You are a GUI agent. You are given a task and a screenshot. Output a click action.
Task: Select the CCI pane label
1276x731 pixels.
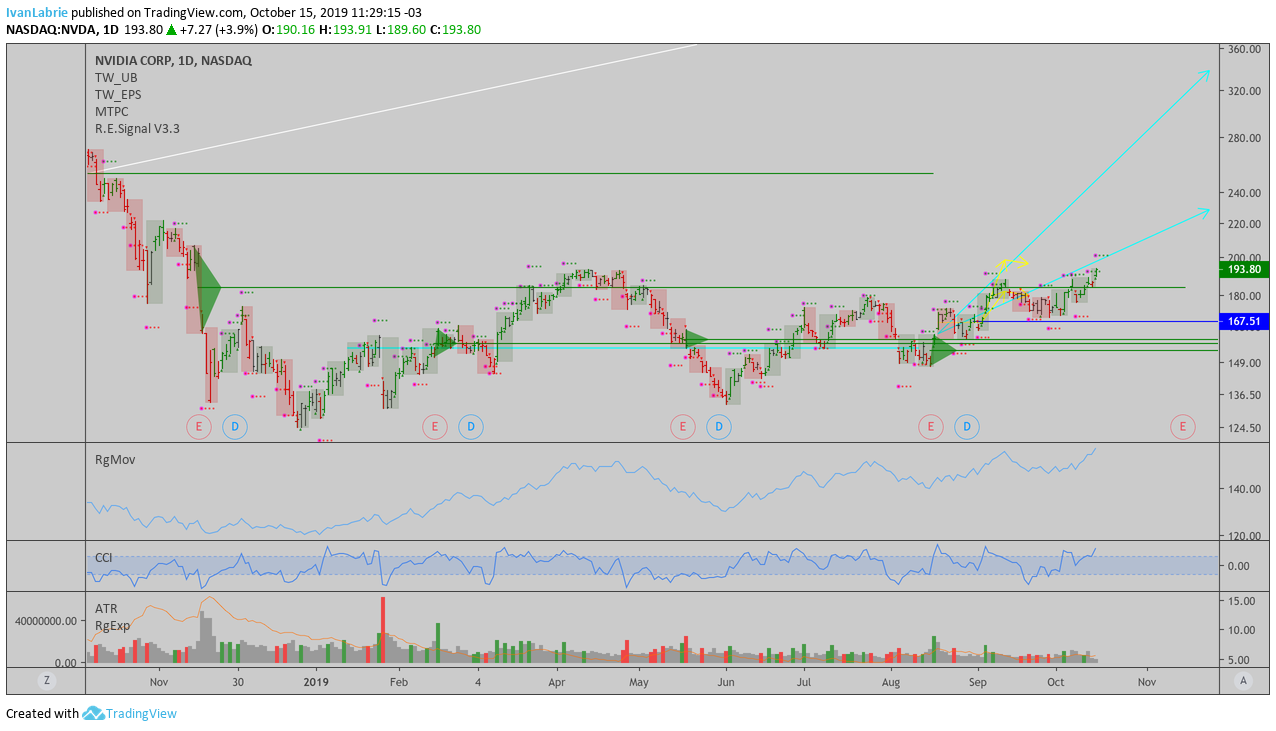pyautogui.click(x=104, y=557)
